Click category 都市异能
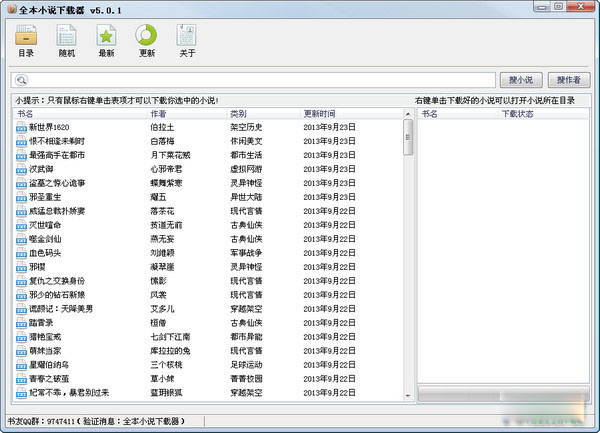Image resolution: width=600 pixels, height=433 pixels. pyautogui.click(x=246, y=337)
